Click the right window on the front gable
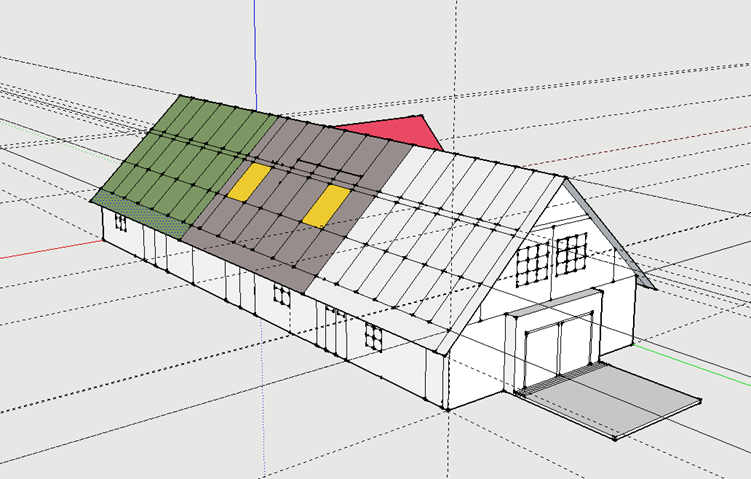 coord(571,252)
